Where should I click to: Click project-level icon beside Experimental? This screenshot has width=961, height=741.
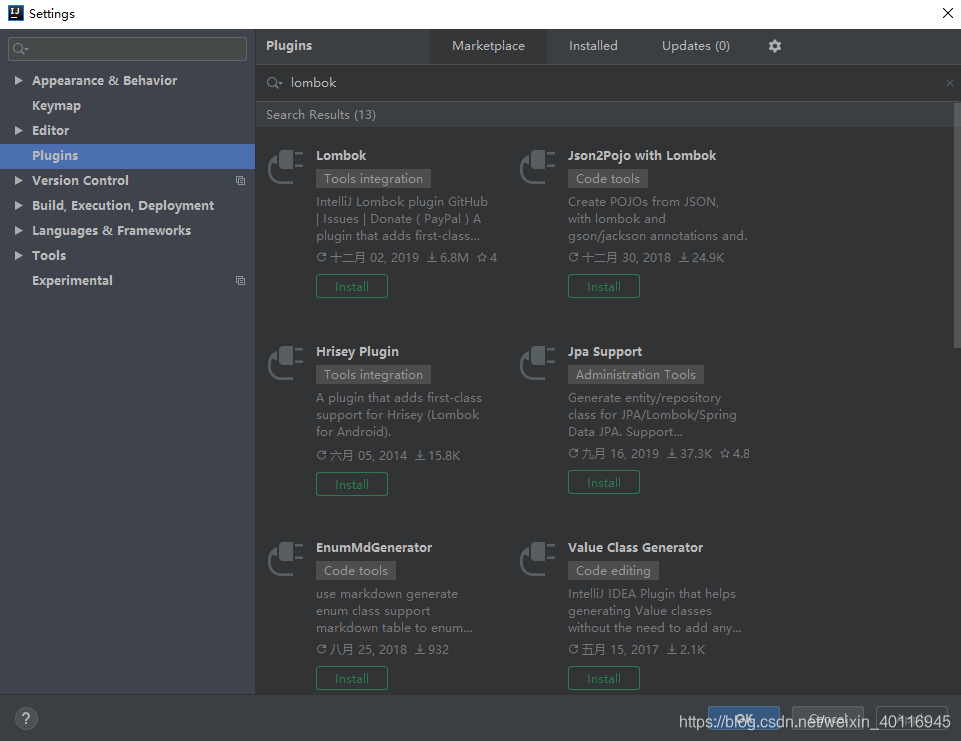pos(240,281)
